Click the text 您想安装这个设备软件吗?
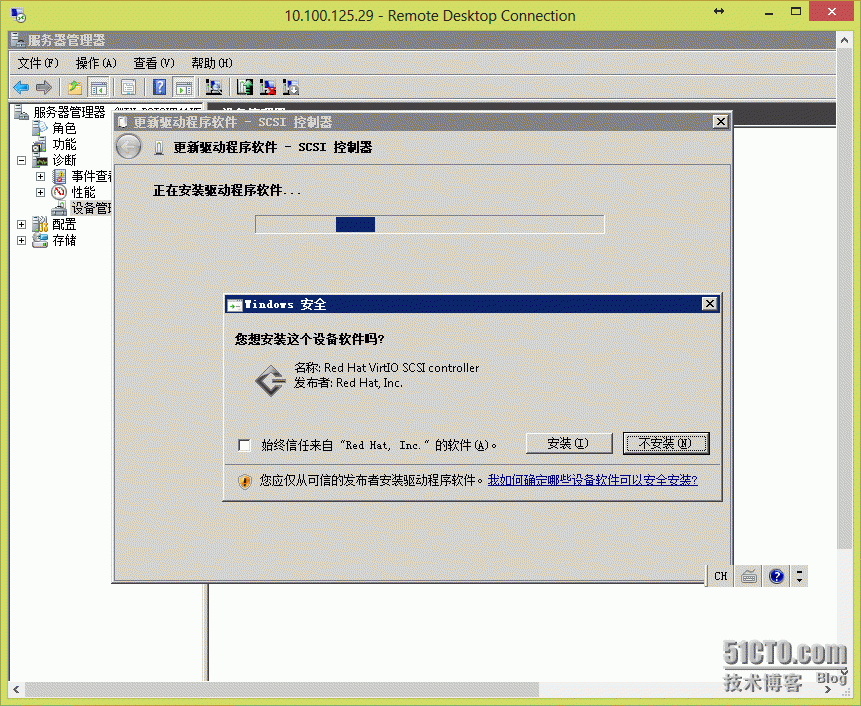This screenshot has width=861, height=706. [x=309, y=339]
